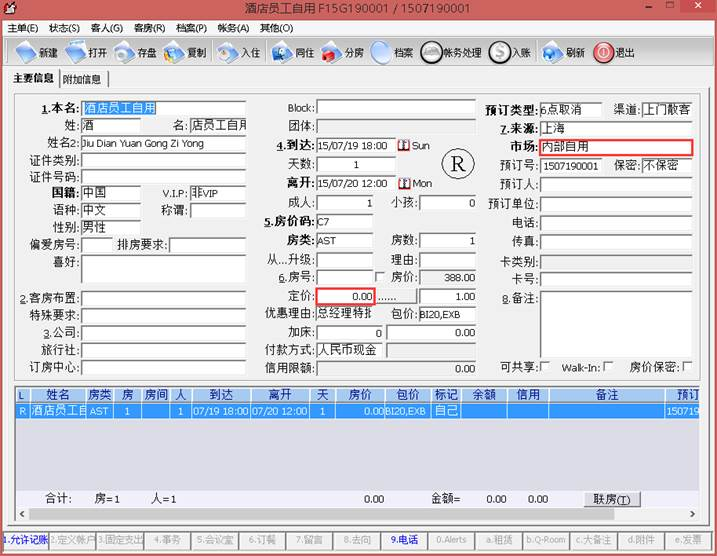717x556 pixels.
Task: Click the 3.公司 company field
Action: 164,333
